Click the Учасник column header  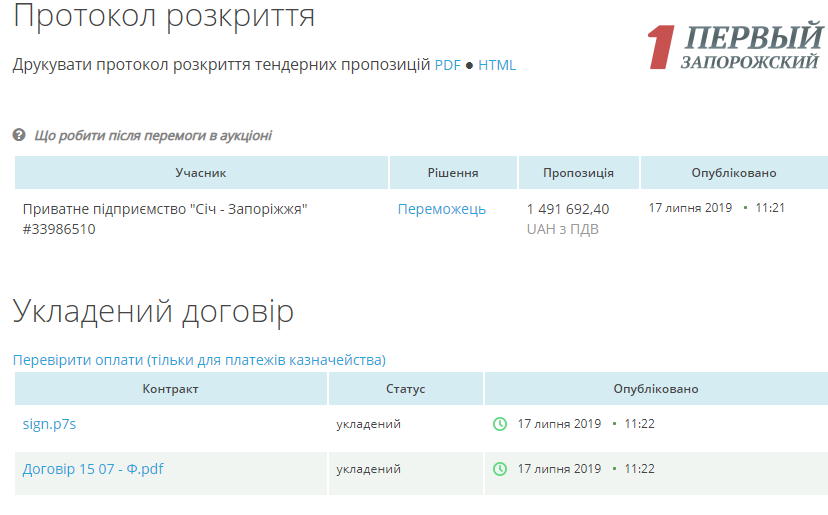[x=201, y=173]
